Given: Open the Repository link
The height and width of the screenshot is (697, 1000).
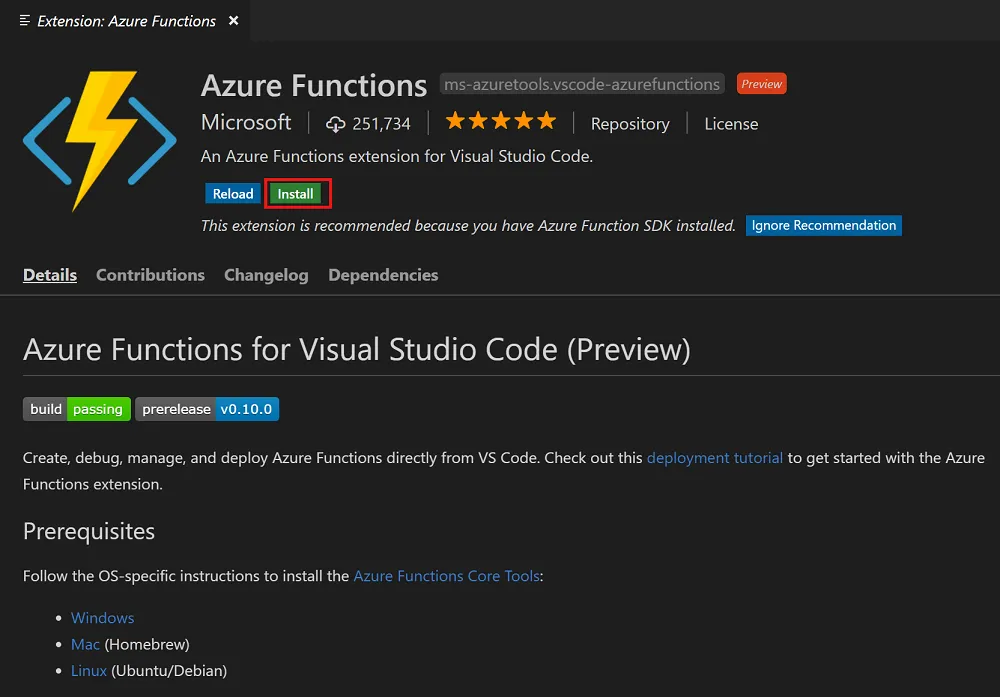Looking at the screenshot, I should coord(630,124).
